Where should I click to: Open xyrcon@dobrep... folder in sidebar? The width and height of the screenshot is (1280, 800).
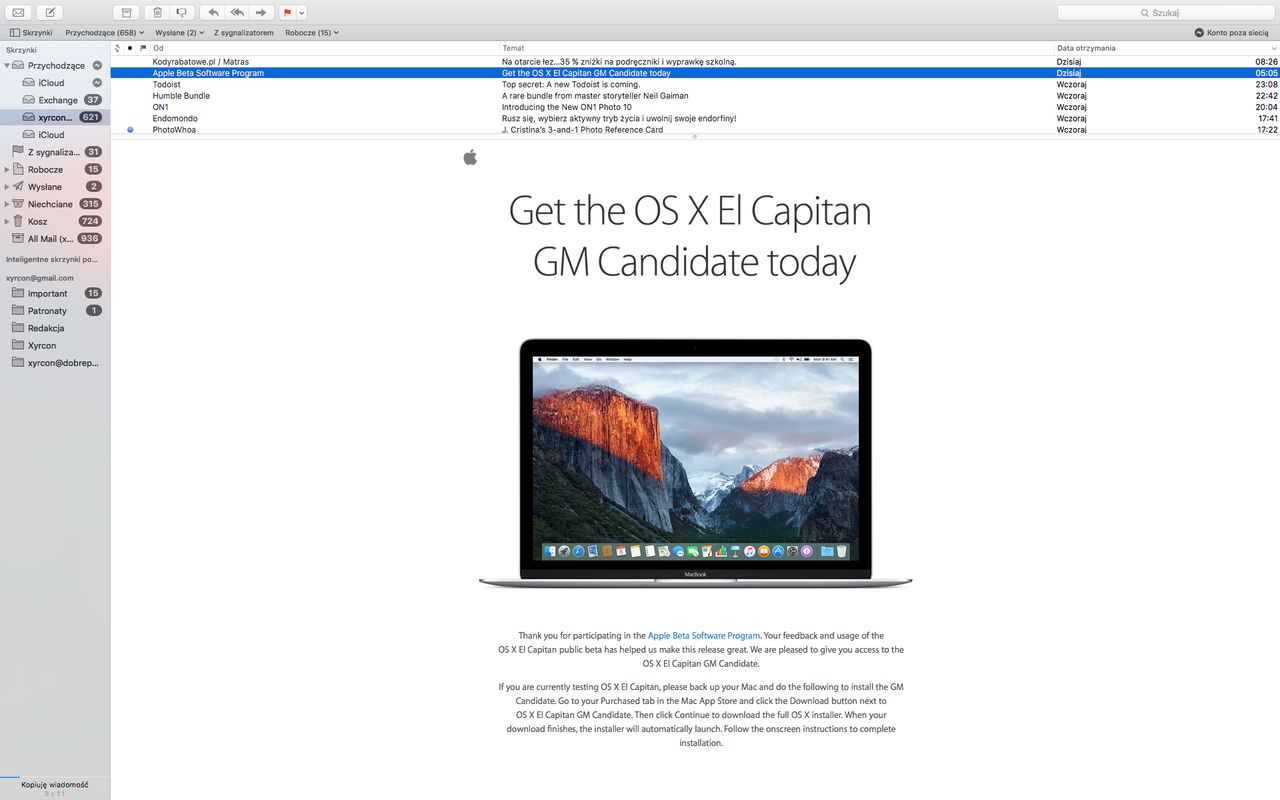(55, 363)
